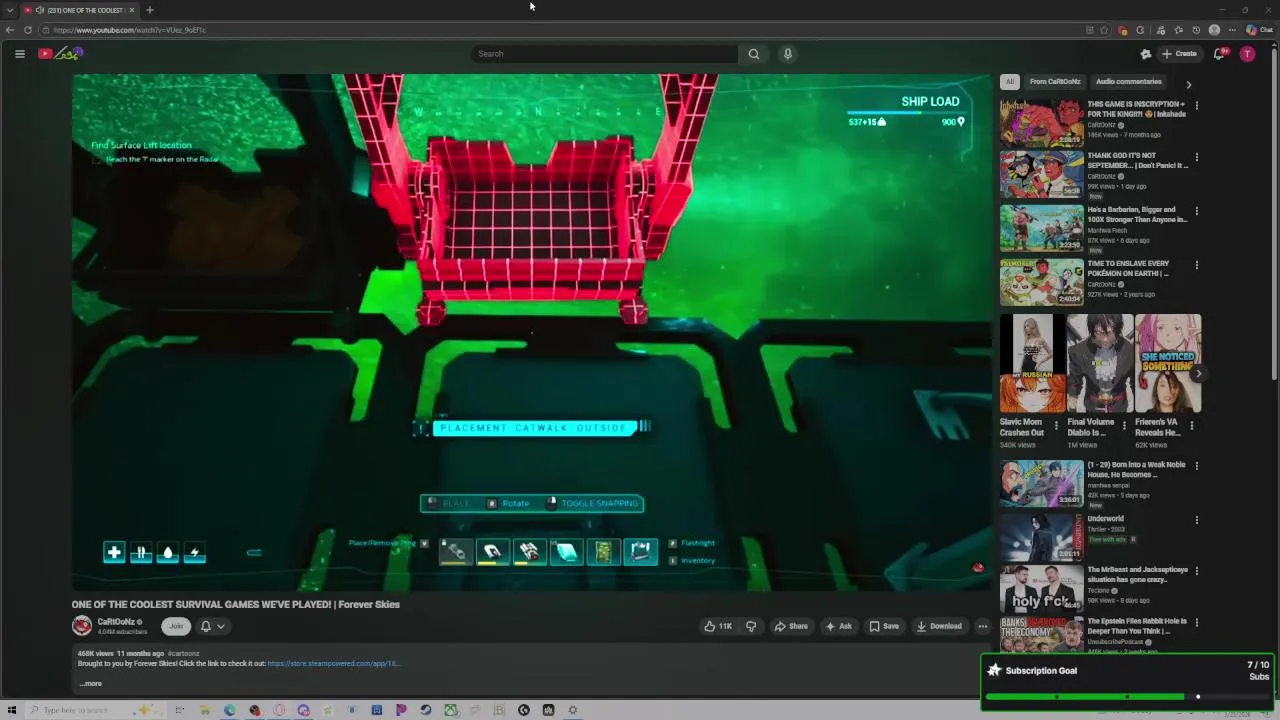The height and width of the screenshot is (720, 1280).
Task: Select the From CaRtOoNz chip
Action: click(1055, 82)
